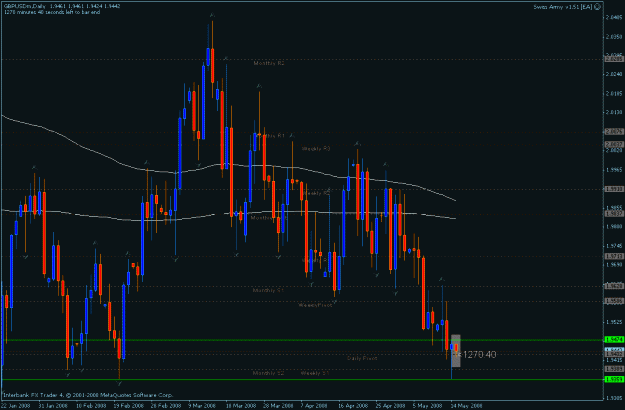Click the 2.0350 price scale value
625x410 pixels.
pyautogui.click(x=614, y=37)
